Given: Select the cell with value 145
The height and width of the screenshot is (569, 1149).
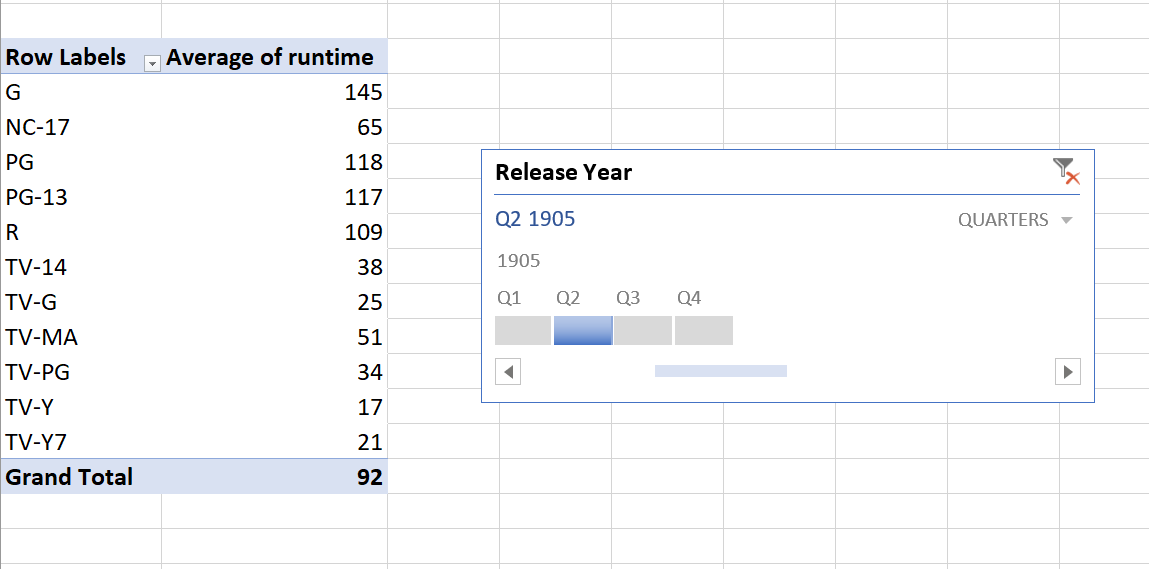Looking at the screenshot, I should click(274, 92).
